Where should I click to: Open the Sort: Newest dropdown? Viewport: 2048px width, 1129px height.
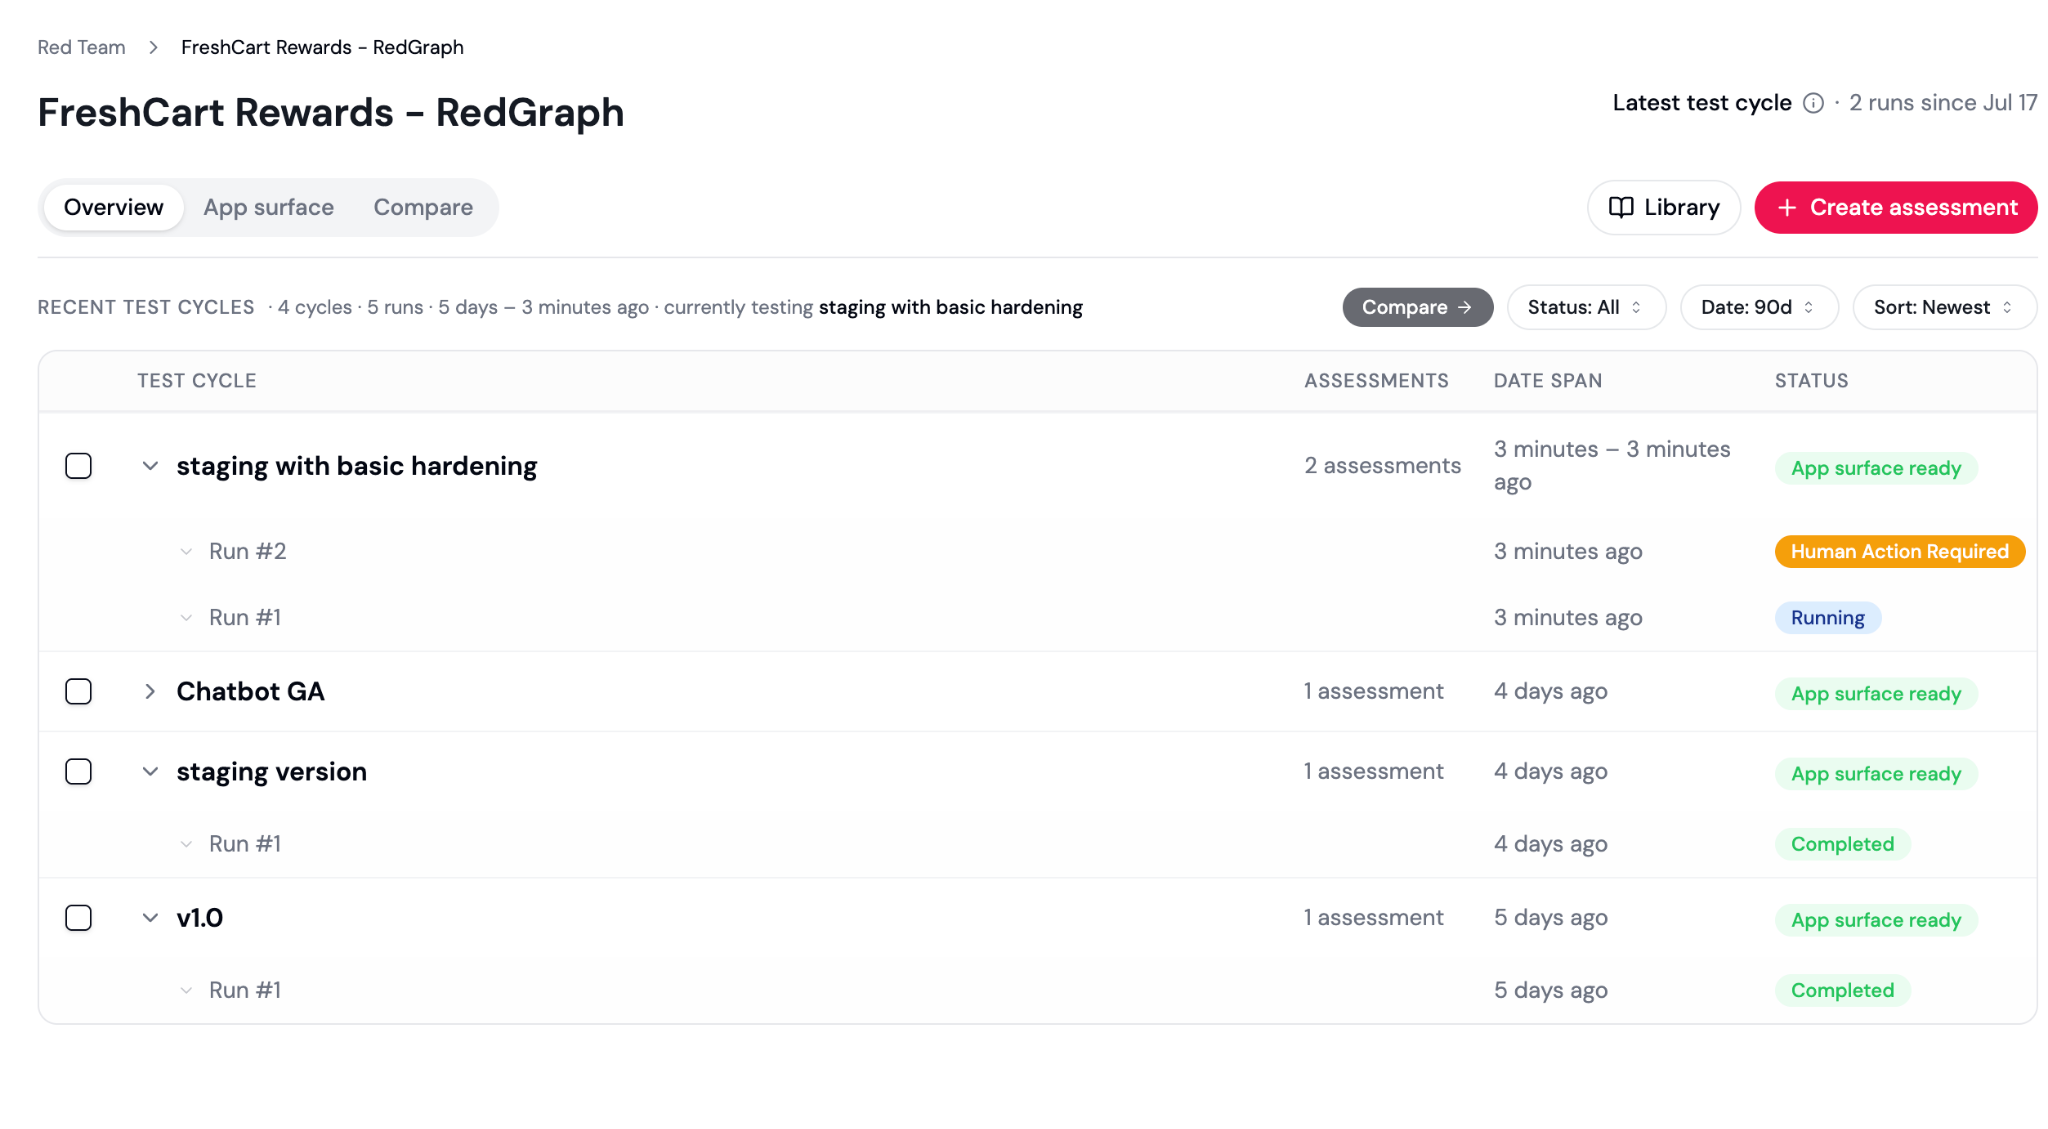[1944, 307]
